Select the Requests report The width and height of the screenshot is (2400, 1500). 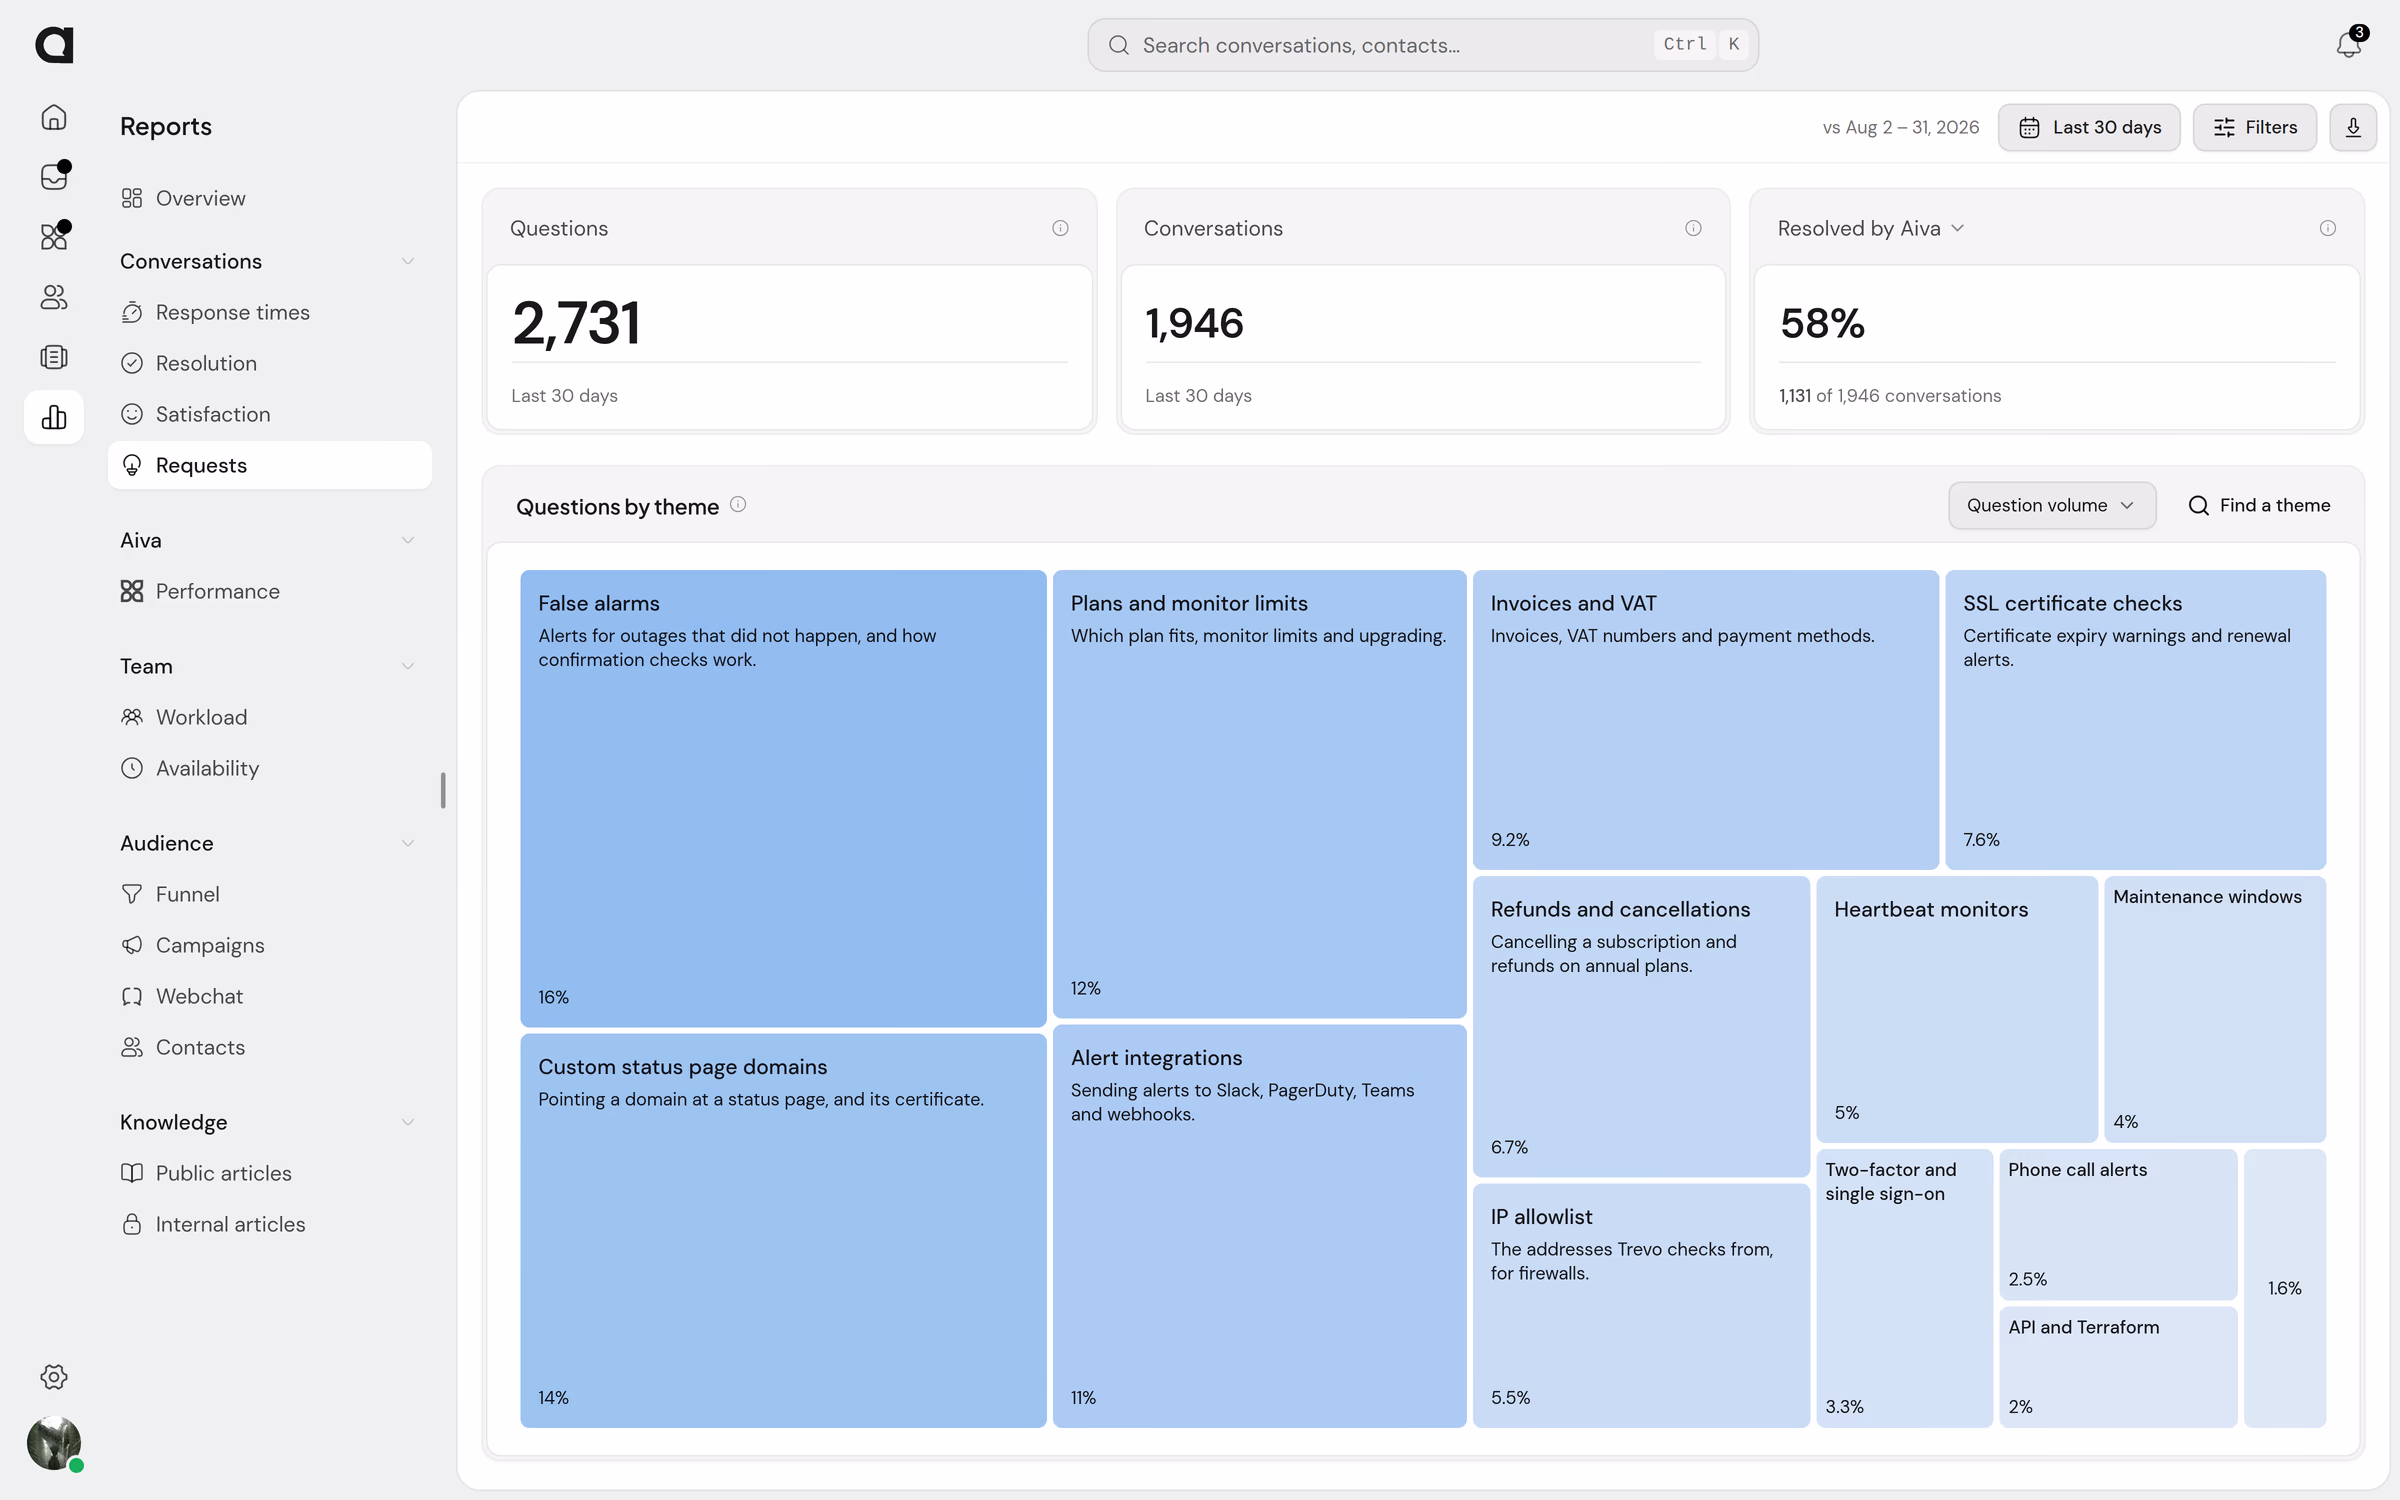270,465
